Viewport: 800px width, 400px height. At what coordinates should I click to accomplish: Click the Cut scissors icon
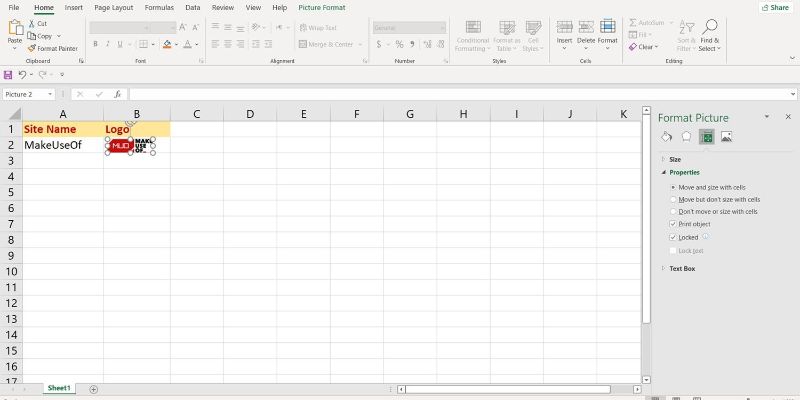click(x=31, y=23)
